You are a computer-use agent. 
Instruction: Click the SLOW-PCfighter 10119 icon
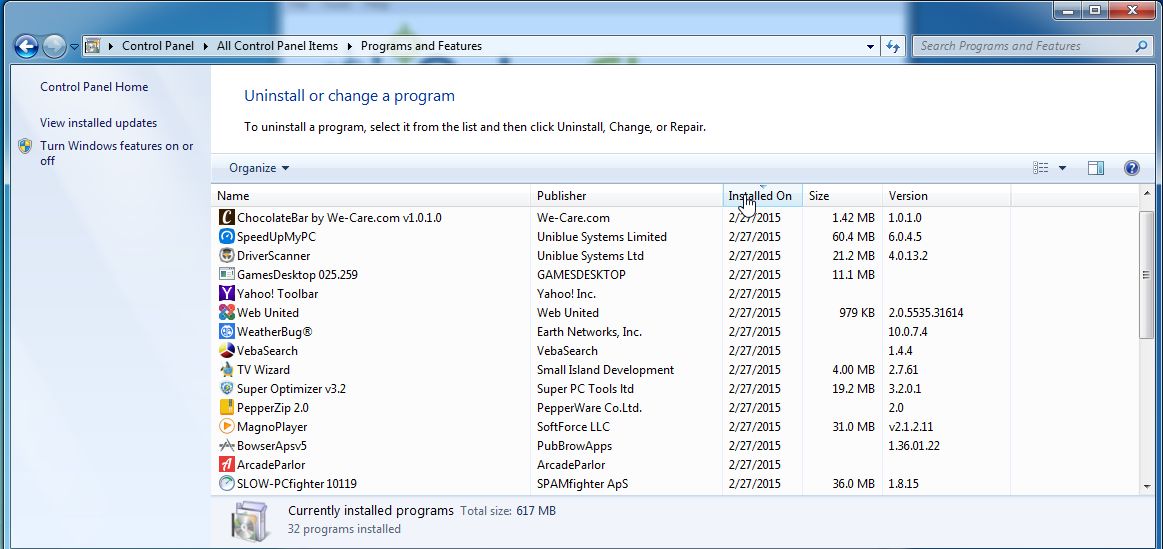pyautogui.click(x=227, y=484)
